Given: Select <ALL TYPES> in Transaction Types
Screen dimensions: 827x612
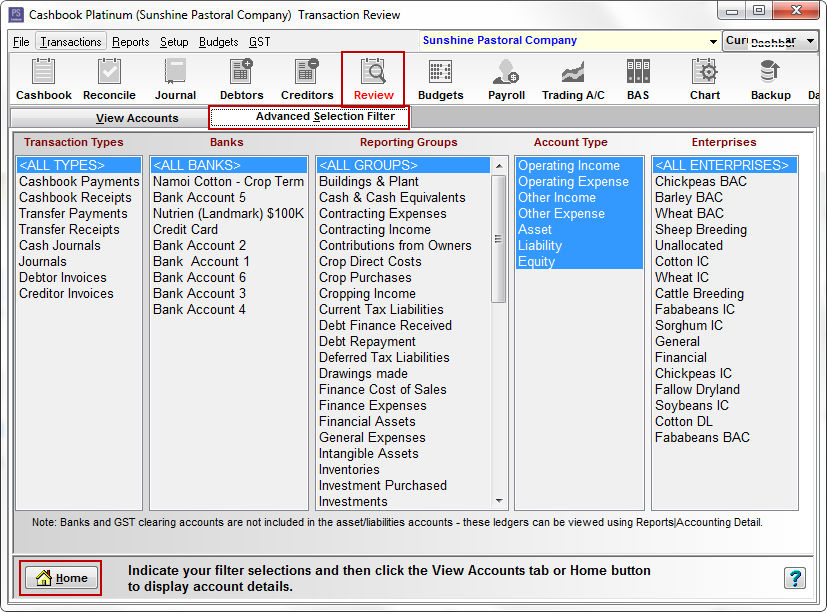Looking at the screenshot, I should (x=79, y=165).
